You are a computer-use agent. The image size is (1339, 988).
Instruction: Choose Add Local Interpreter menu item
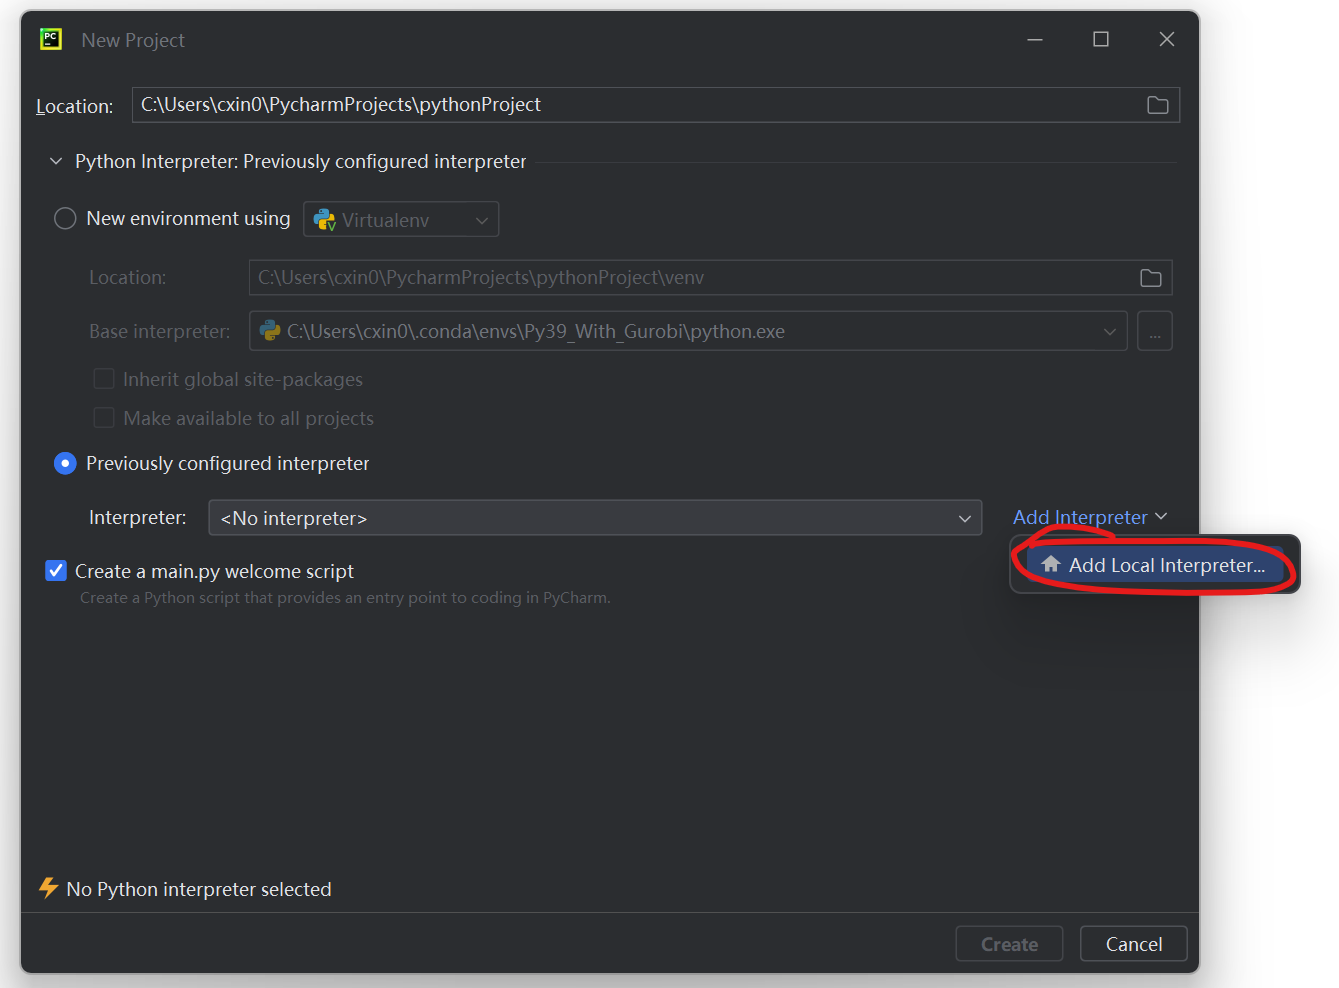pyautogui.click(x=1166, y=565)
